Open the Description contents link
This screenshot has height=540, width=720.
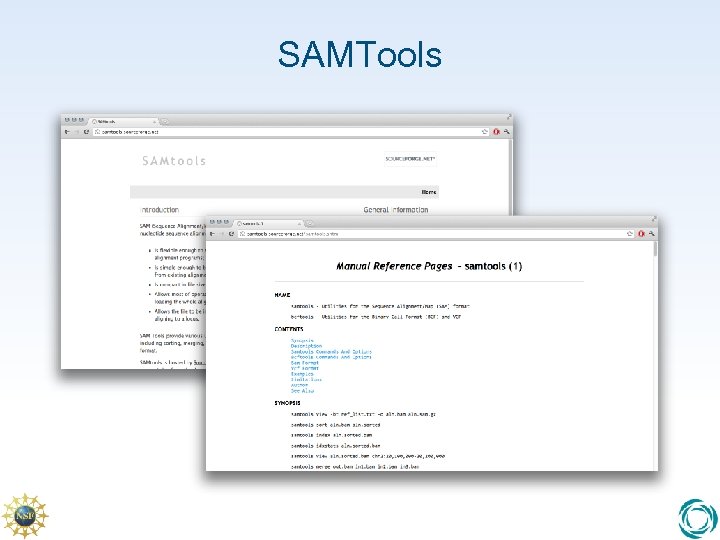coord(306,346)
